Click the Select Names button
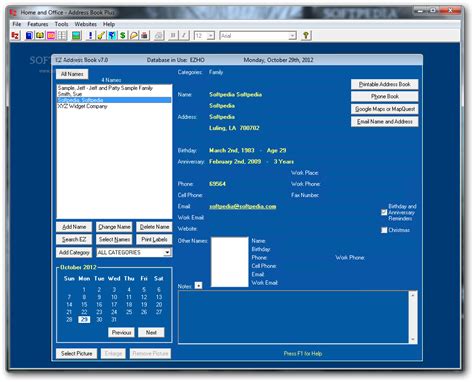This screenshot has width=474, height=382. click(x=114, y=239)
